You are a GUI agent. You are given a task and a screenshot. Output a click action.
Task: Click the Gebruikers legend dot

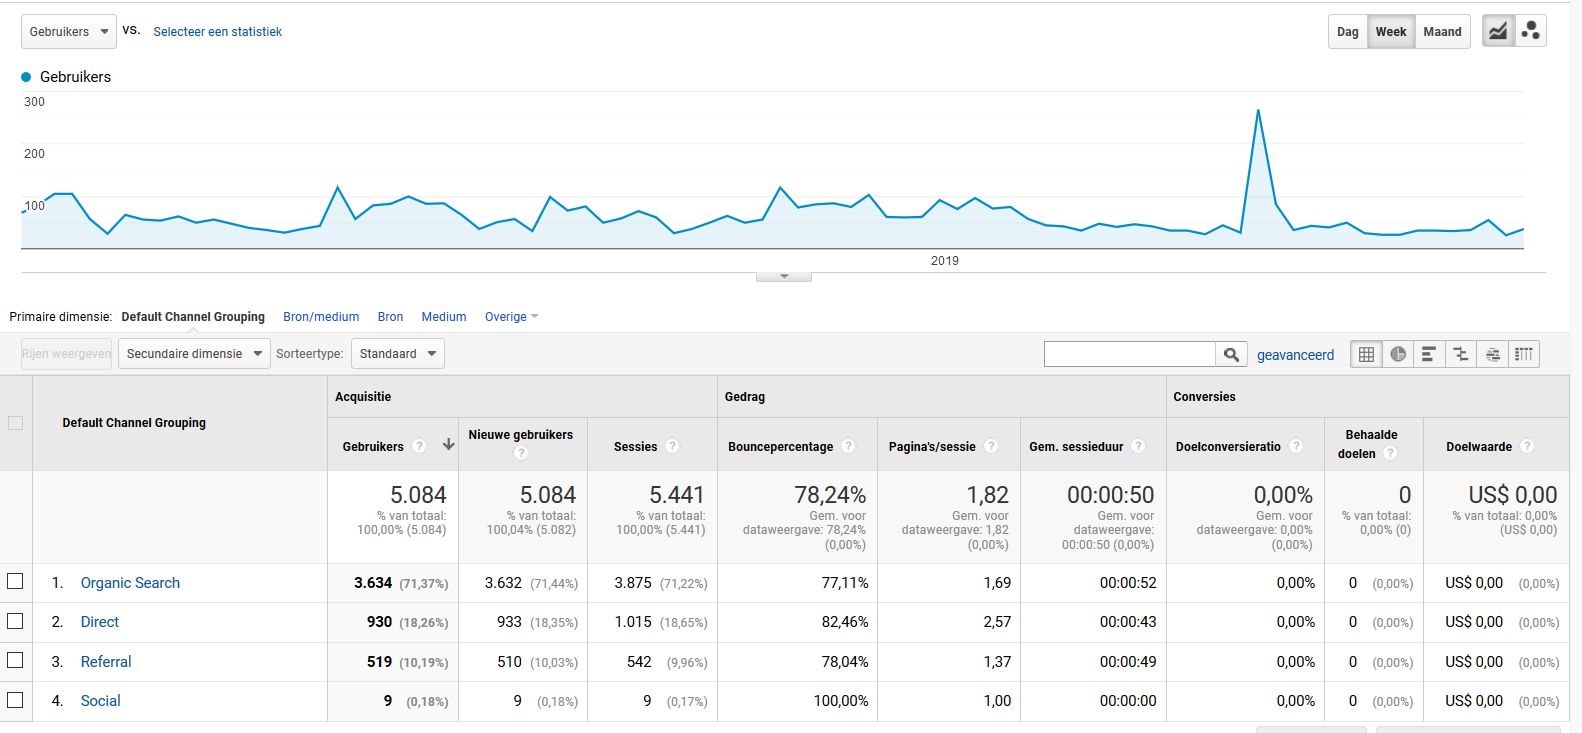tap(26, 77)
